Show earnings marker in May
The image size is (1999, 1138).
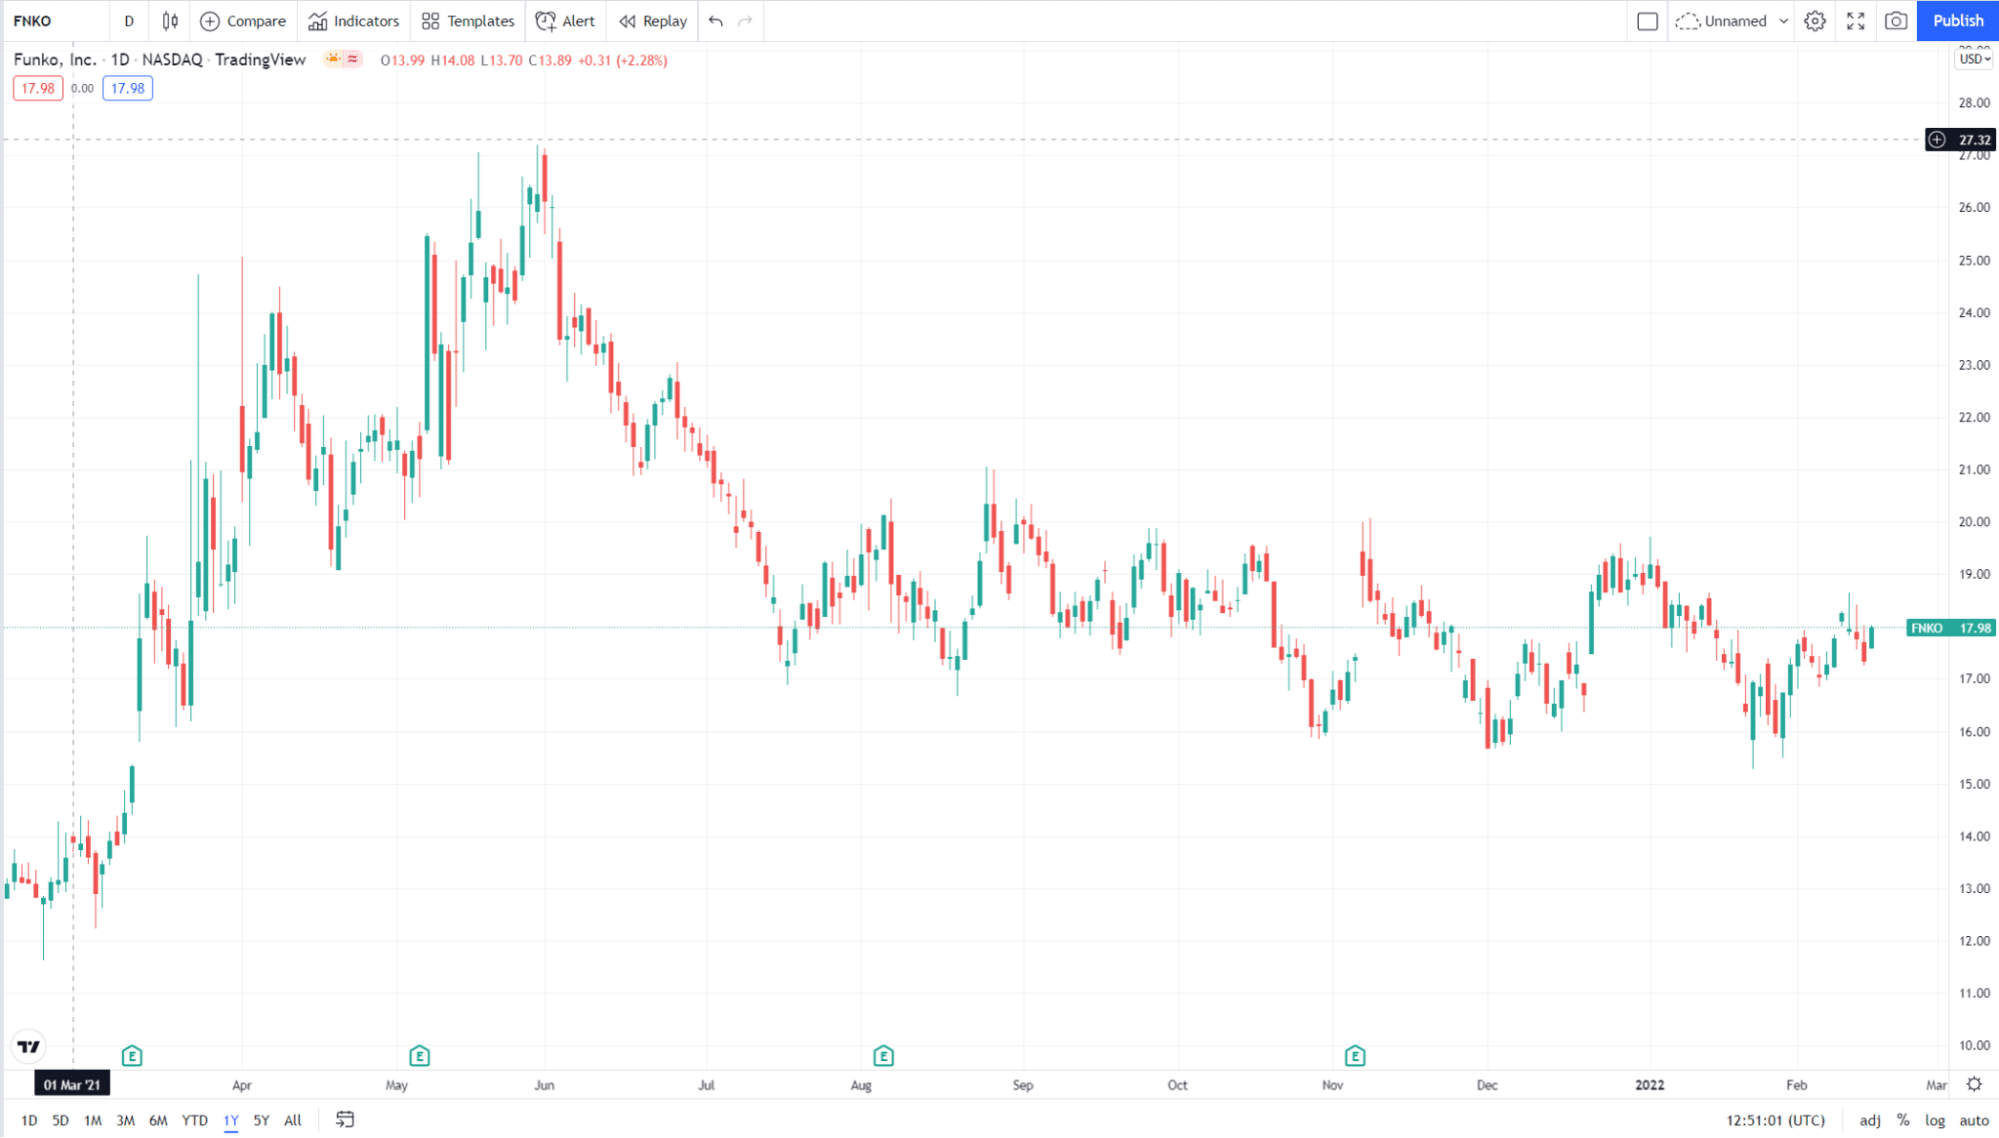[420, 1056]
